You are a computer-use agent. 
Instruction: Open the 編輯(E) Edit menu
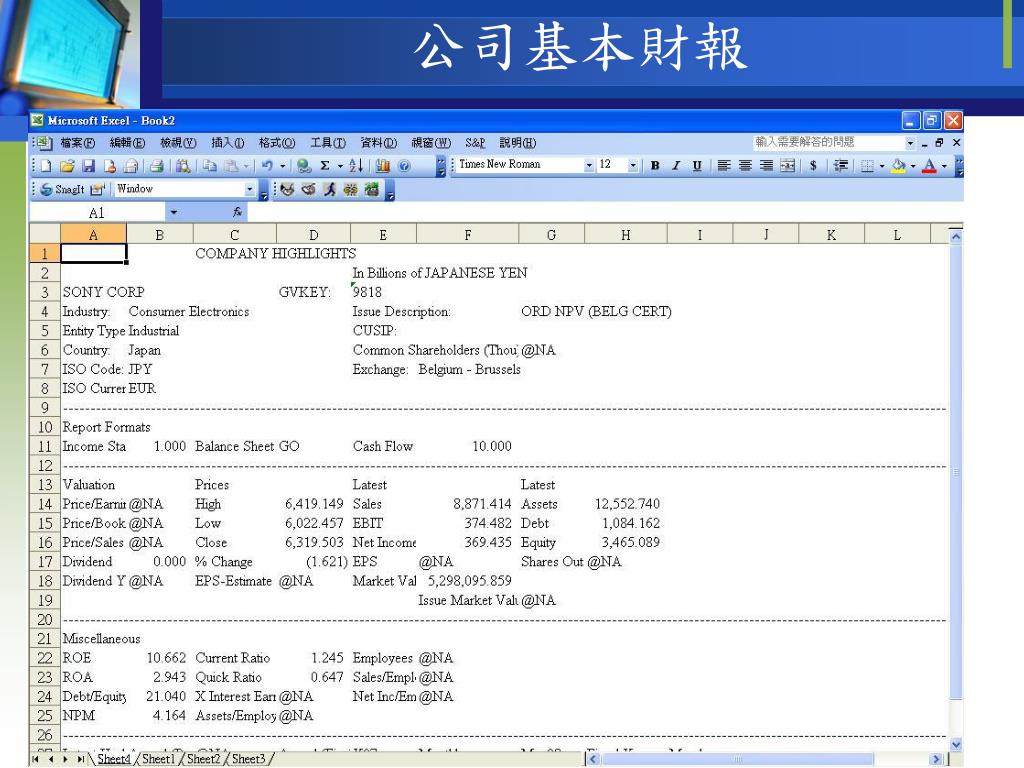point(127,143)
